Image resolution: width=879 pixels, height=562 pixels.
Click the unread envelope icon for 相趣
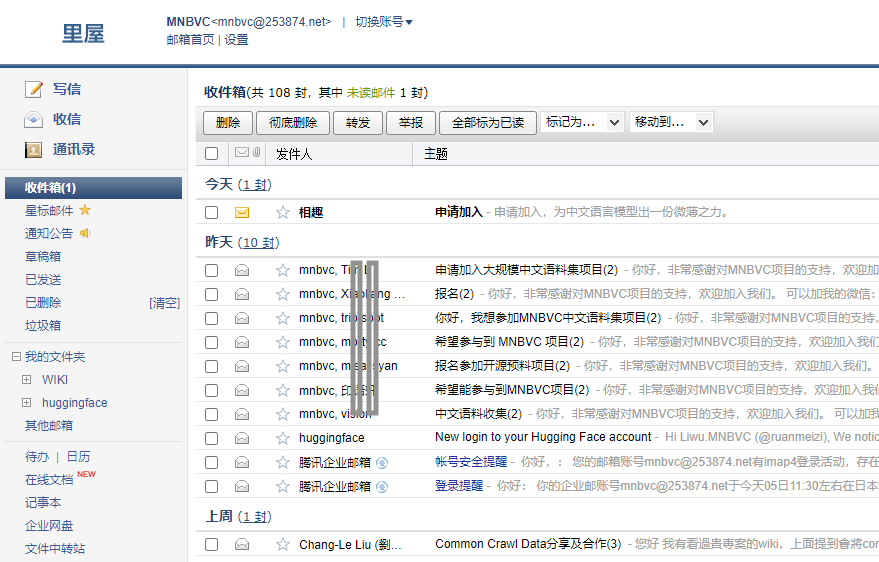coord(242,212)
